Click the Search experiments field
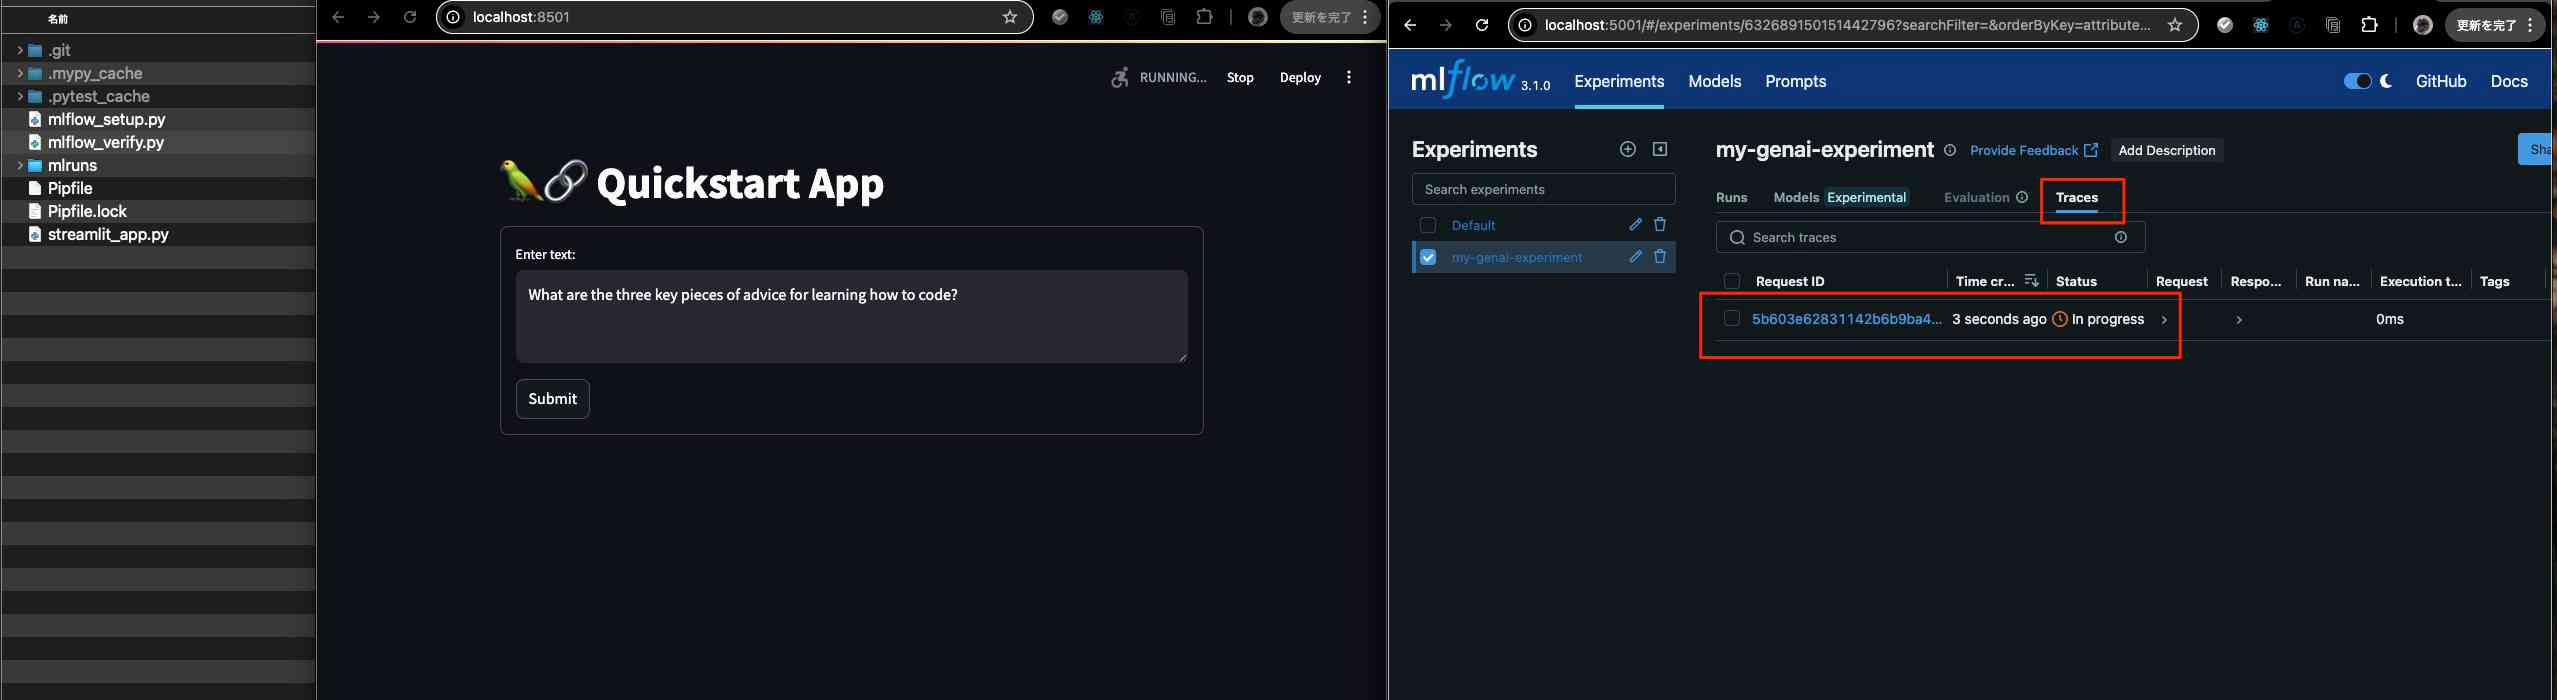2557x700 pixels. 1543,189
